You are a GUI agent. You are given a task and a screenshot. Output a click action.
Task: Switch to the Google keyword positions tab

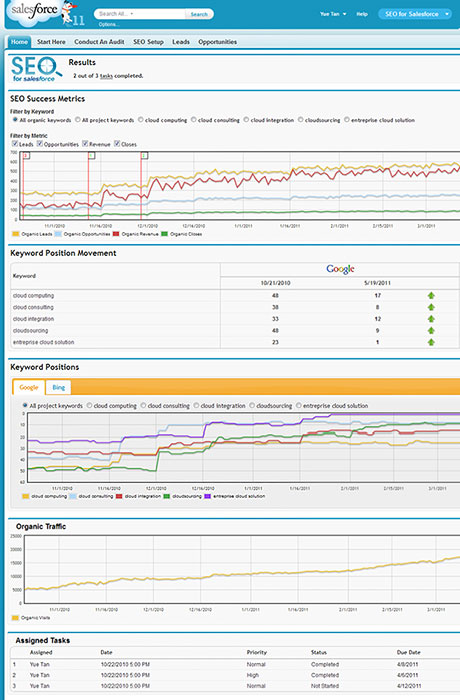tap(29, 387)
